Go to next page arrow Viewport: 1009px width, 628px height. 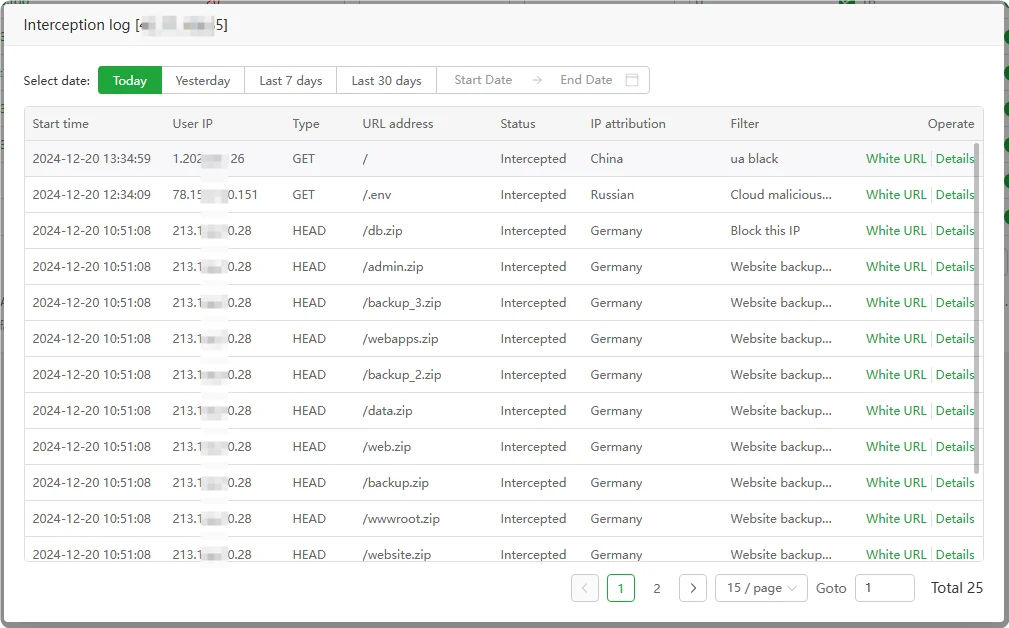click(692, 588)
